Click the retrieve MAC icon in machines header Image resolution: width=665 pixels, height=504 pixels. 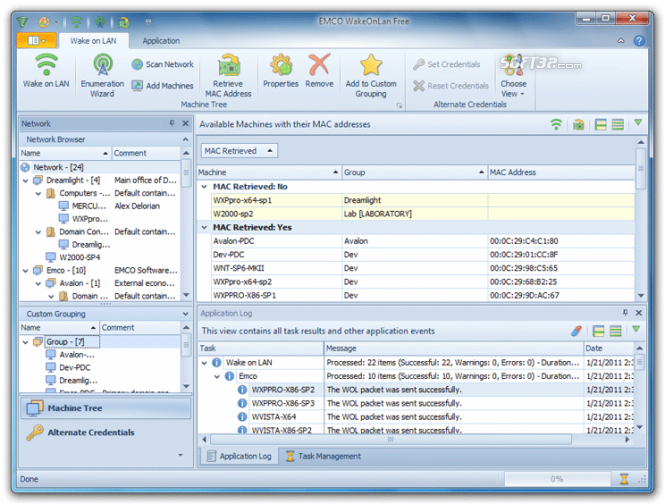(x=578, y=124)
